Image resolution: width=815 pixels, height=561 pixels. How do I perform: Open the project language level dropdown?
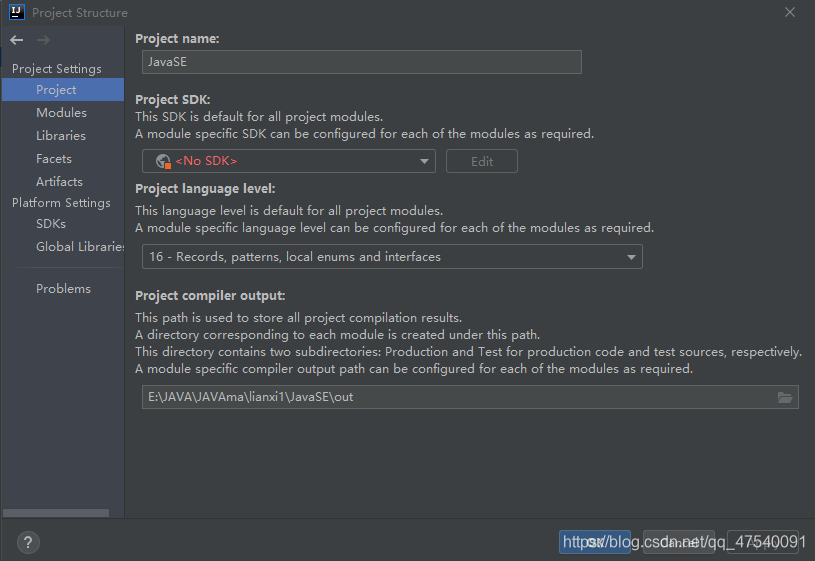click(x=392, y=257)
